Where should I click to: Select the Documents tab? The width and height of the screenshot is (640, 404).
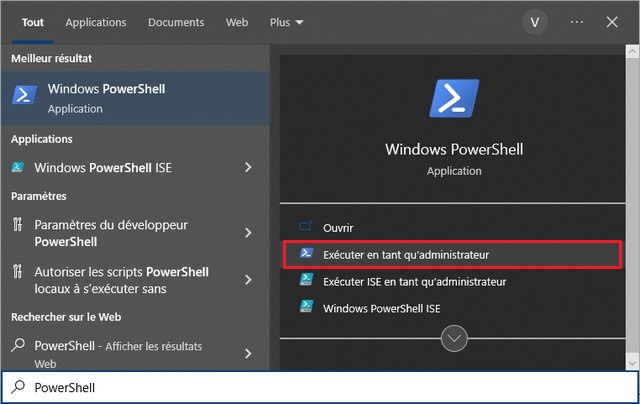[x=176, y=22]
